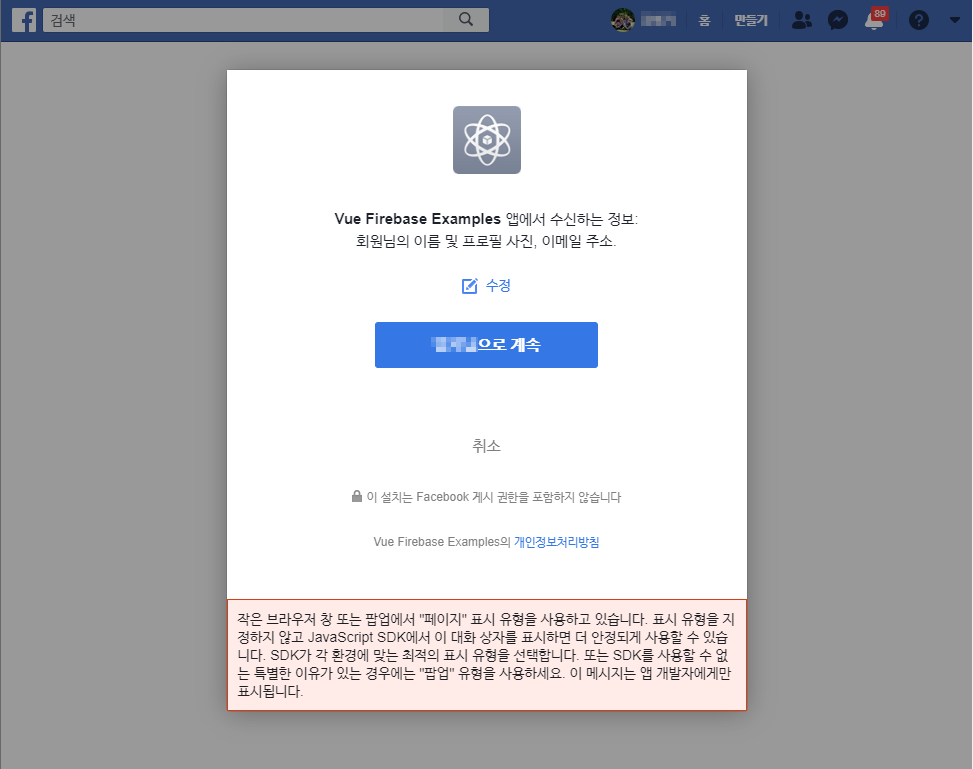Open the Facebook logo home icon

tap(24, 20)
